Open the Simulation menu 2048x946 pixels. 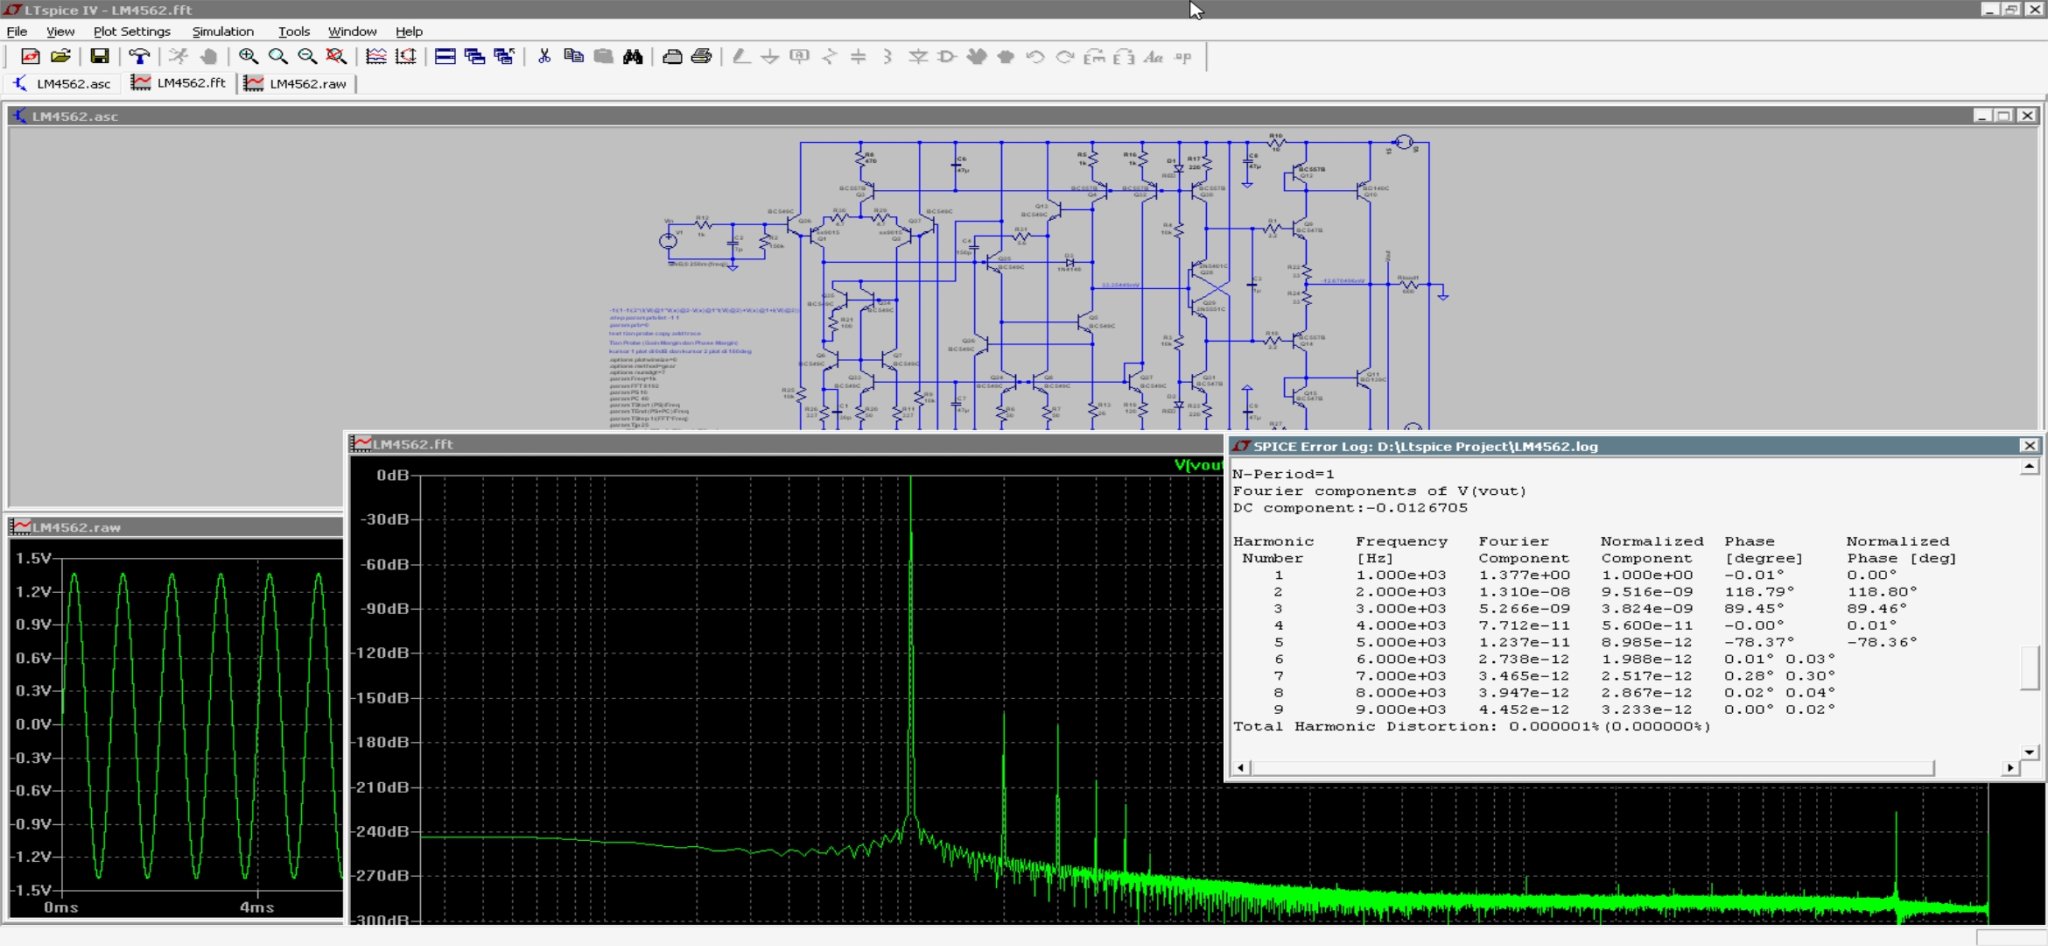coord(223,31)
